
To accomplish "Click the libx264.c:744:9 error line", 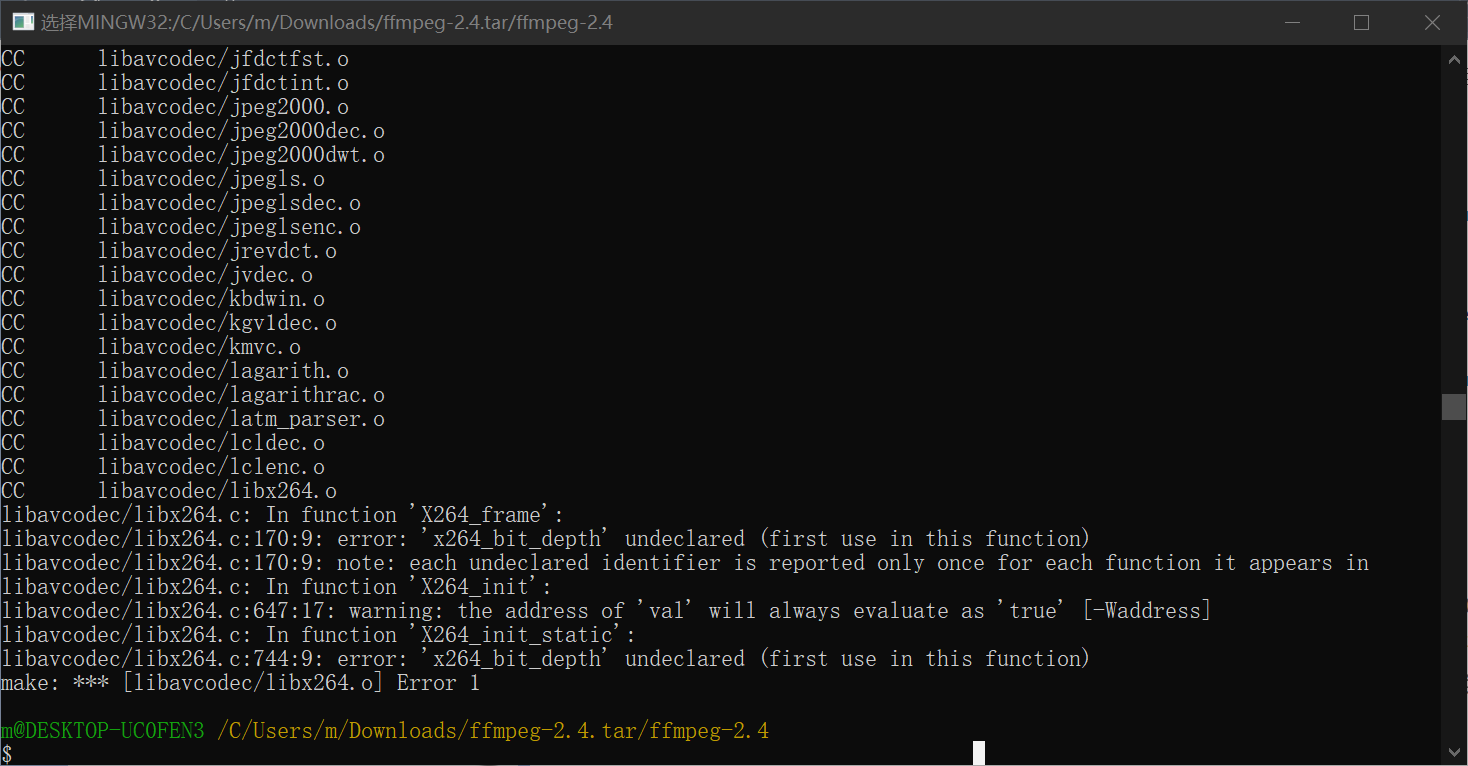I will pos(545,659).
